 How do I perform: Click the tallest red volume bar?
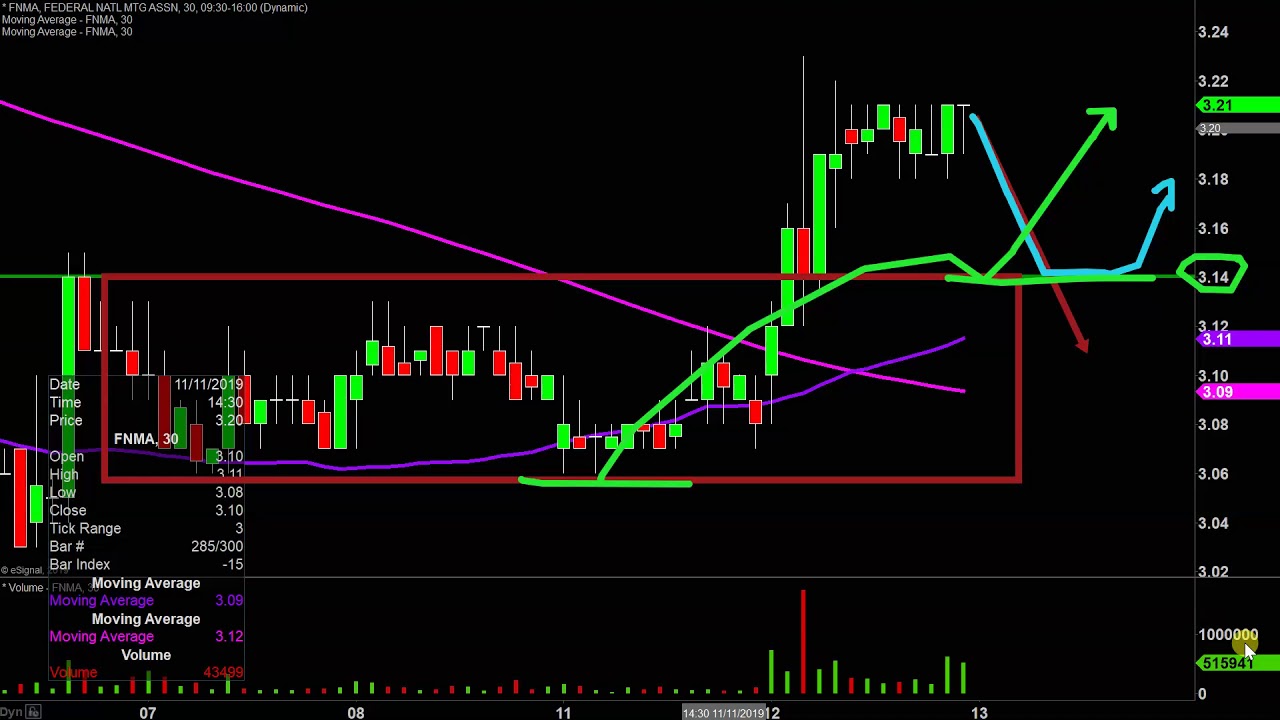[x=802, y=642]
